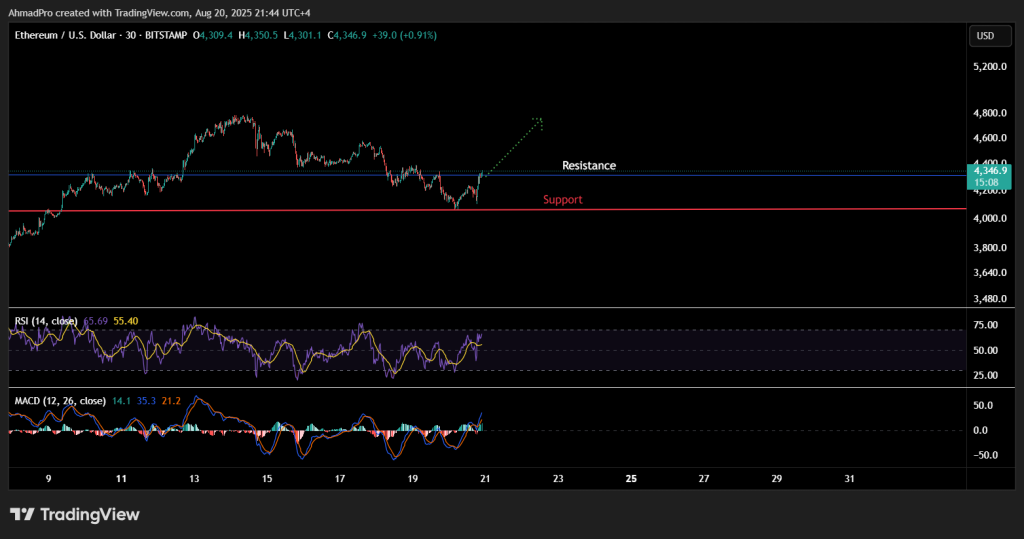The height and width of the screenshot is (539, 1024).
Task: Click the TradingView logo icon
Action: tap(22, 515)
